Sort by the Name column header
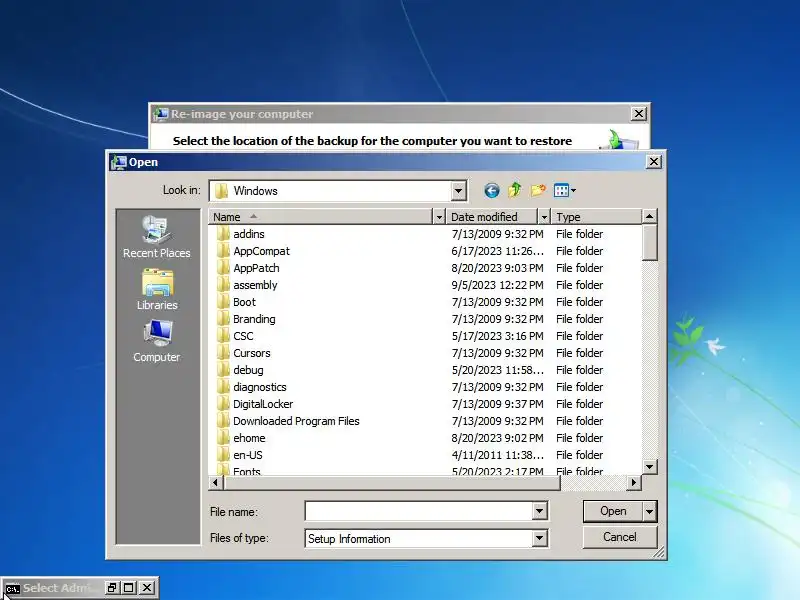Image resolution: width=800 pixels, height=600 pixels. (320, 217)
